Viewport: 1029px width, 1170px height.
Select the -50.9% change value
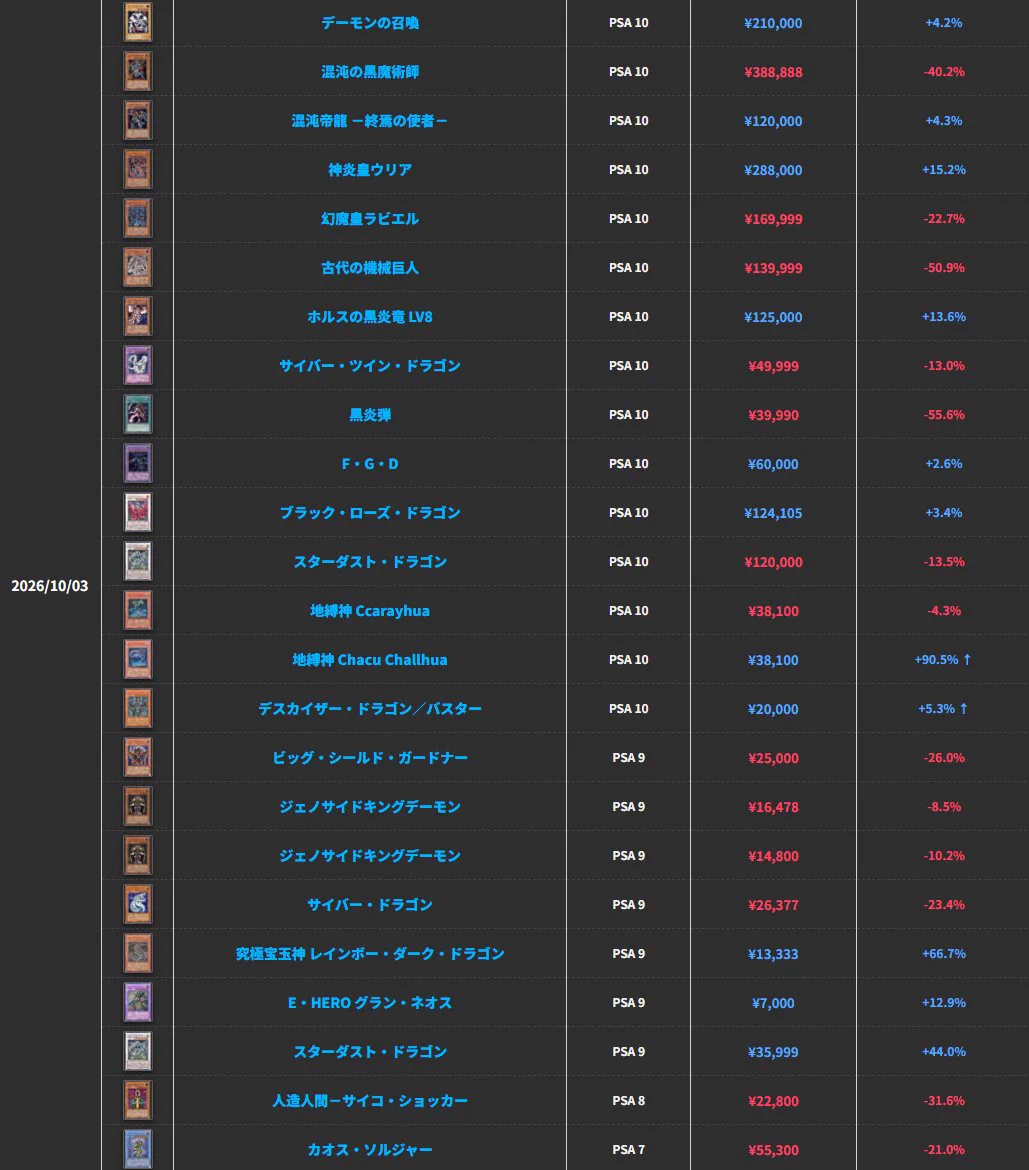coord(944,268)
